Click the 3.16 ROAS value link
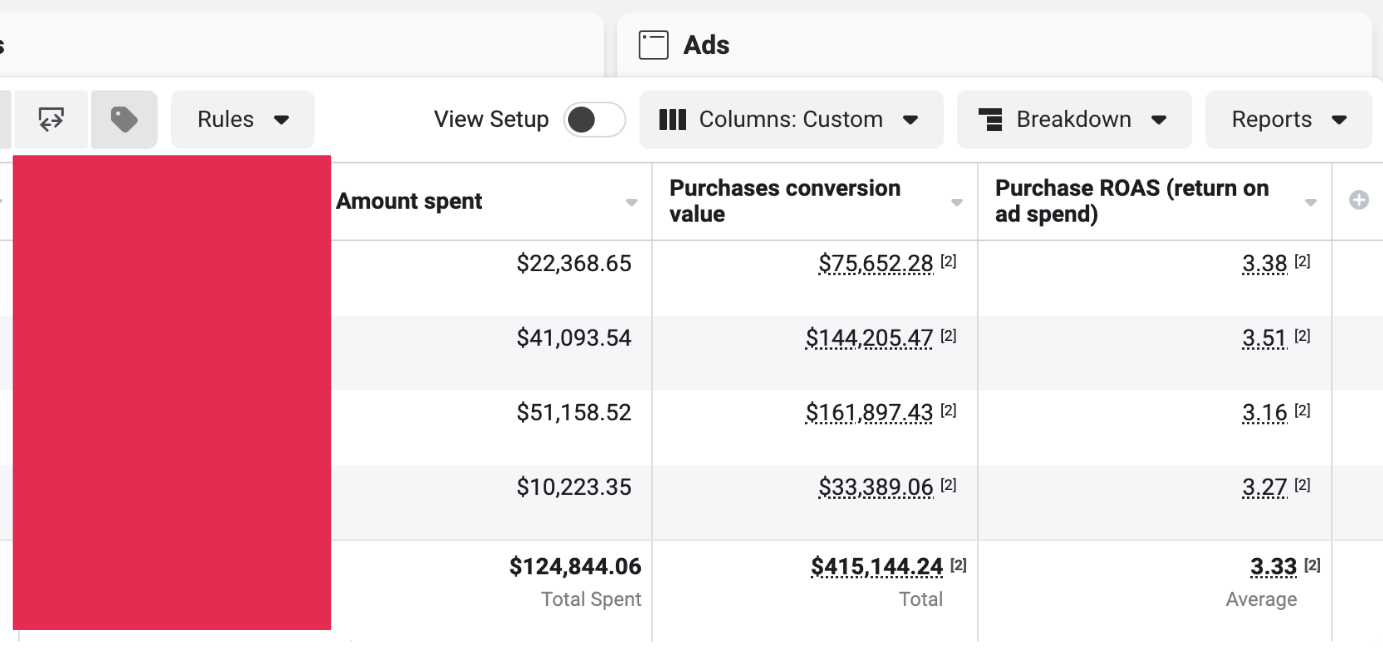1383x649 pixels. tap(1264, 413)
